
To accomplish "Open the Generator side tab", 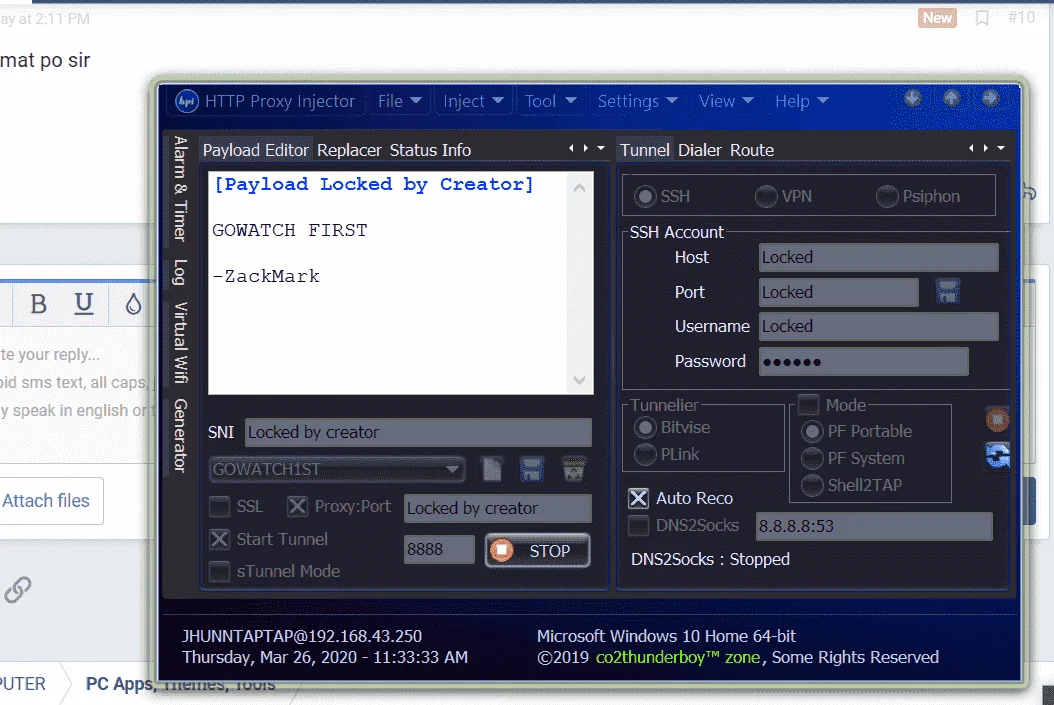I will (x=179, y=436).
